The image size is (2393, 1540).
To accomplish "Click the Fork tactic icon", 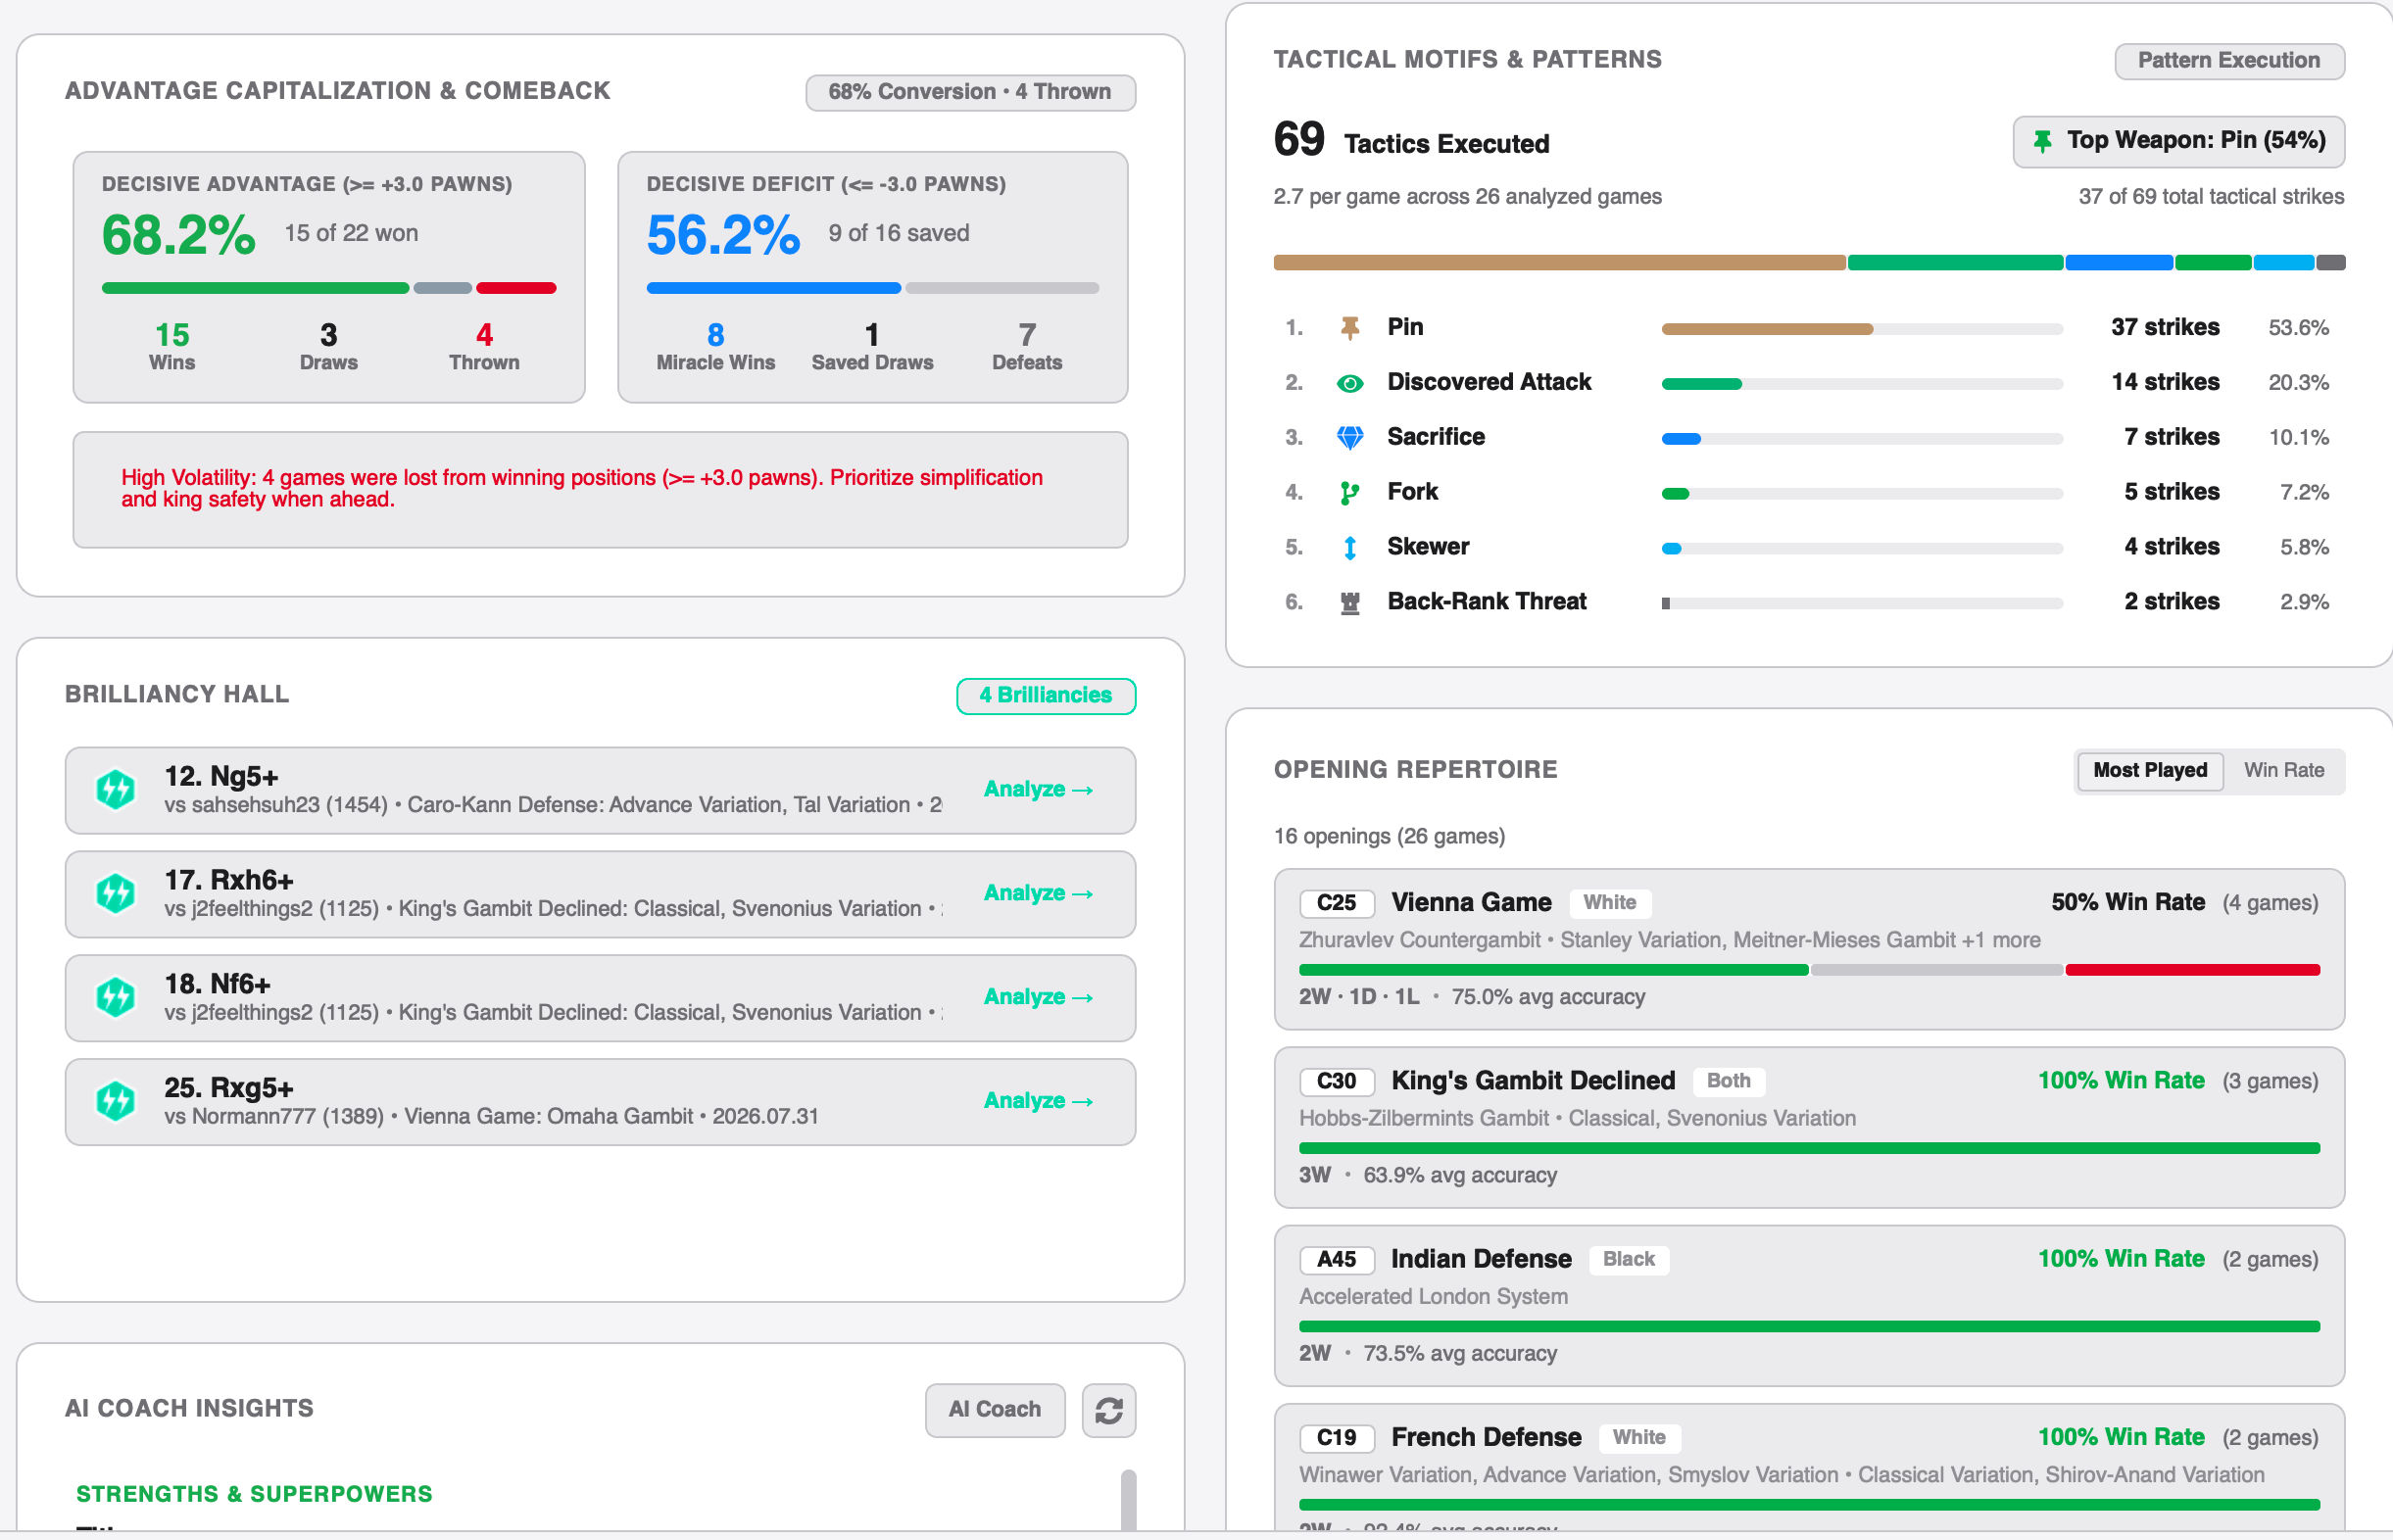I will click(1350, 493).
